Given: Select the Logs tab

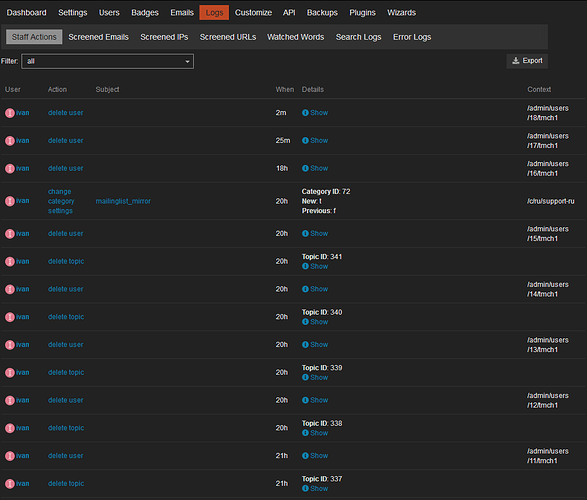Looking at the screenshot, I should click(x=214, y=13).
